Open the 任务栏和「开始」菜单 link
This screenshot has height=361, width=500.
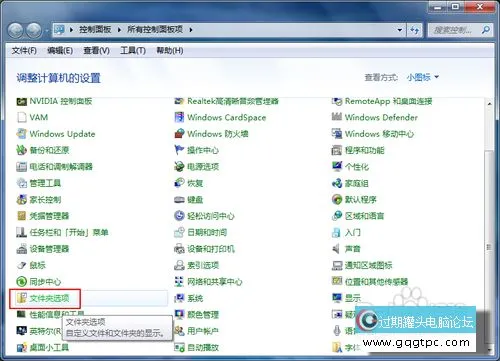click(69, 232)
